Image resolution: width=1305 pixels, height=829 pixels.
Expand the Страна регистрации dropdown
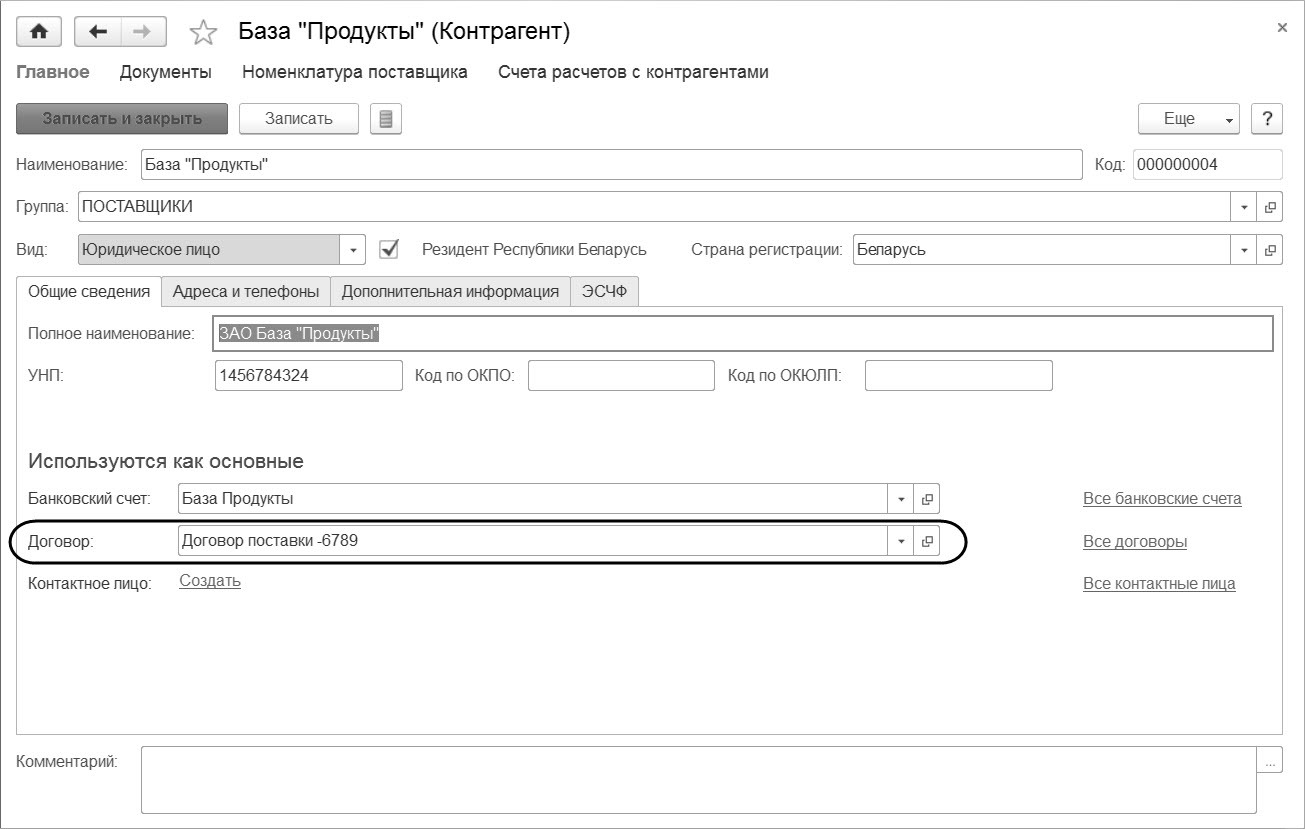(1245, 250)
